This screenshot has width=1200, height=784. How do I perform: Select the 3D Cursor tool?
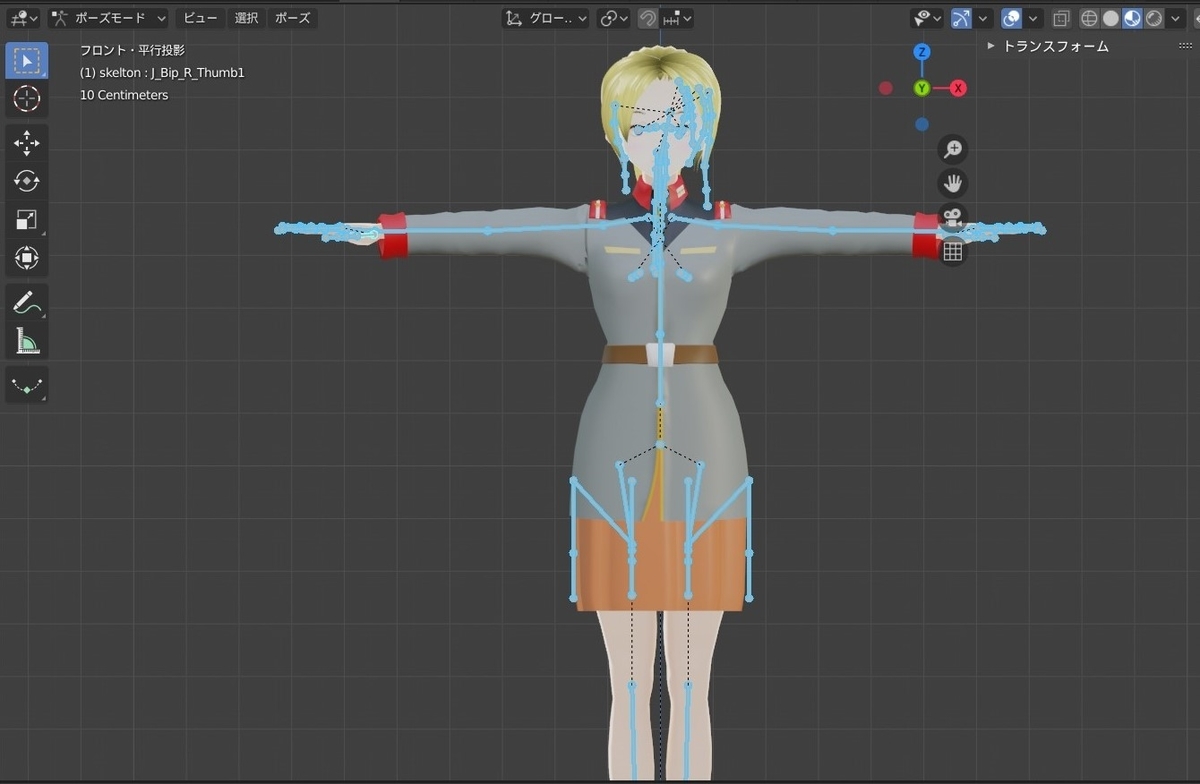point(27,98)
